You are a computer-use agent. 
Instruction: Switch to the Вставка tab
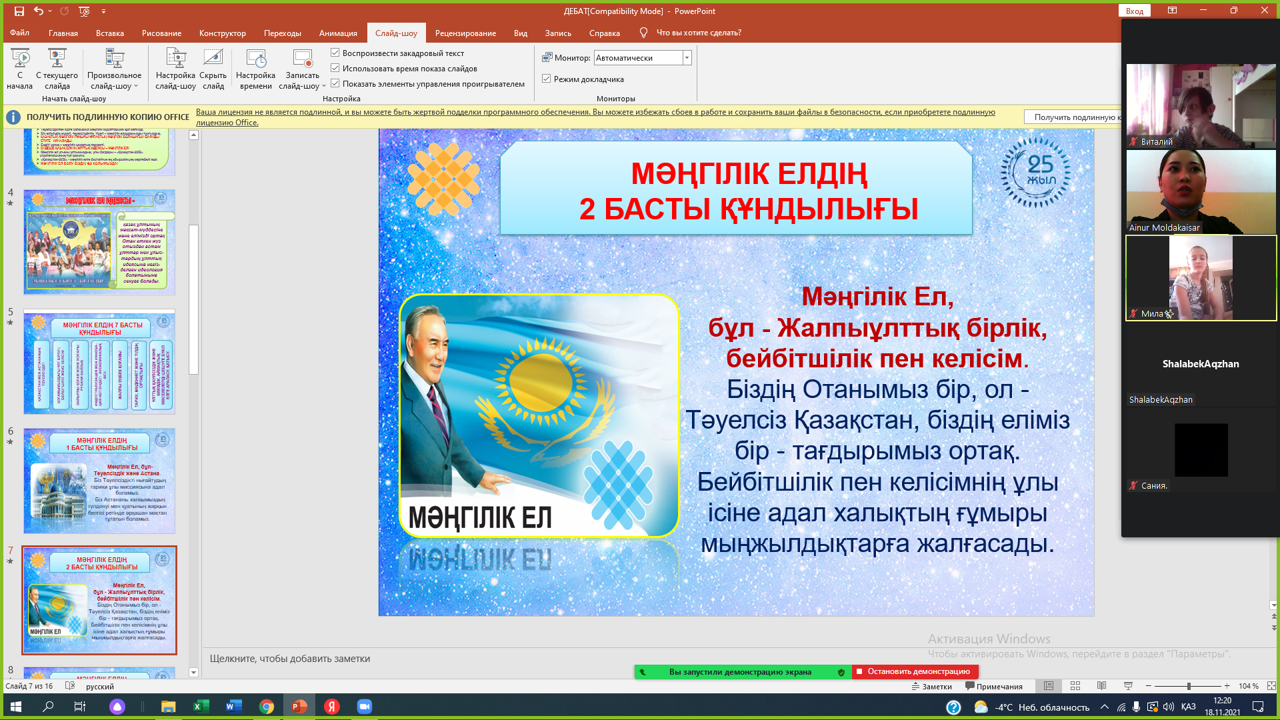coord(110,33)
